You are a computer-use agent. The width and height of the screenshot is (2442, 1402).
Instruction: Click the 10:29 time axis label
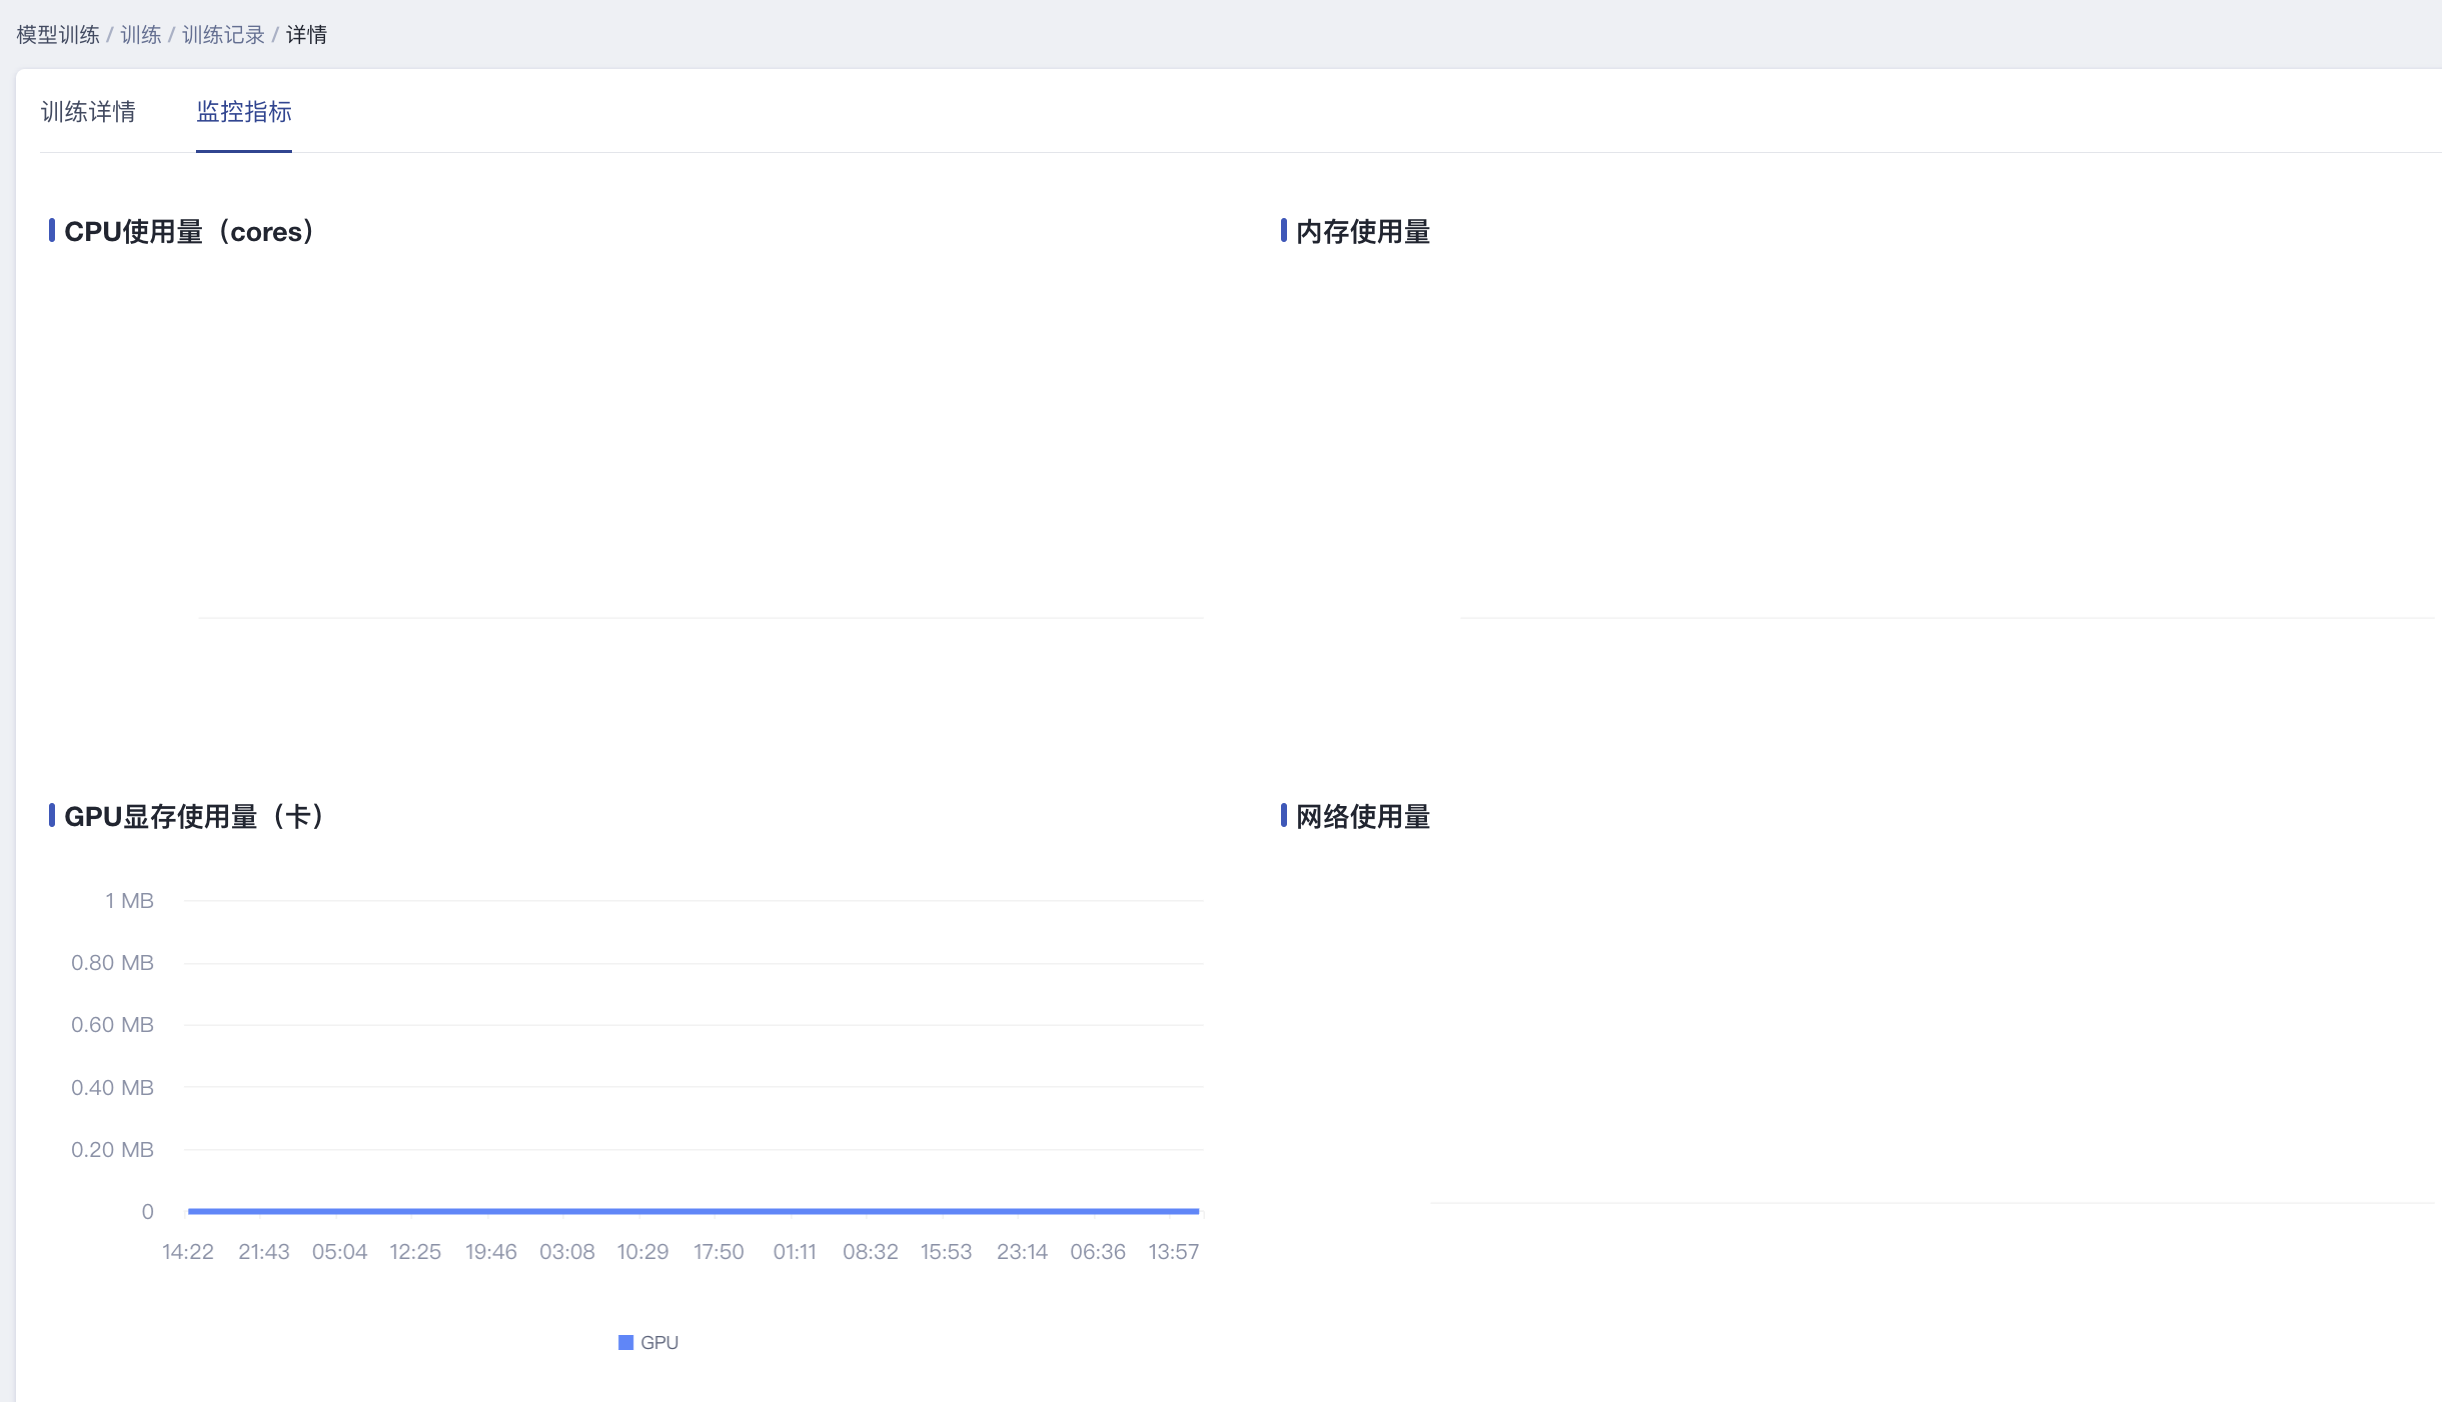[x=642, y=1252]
